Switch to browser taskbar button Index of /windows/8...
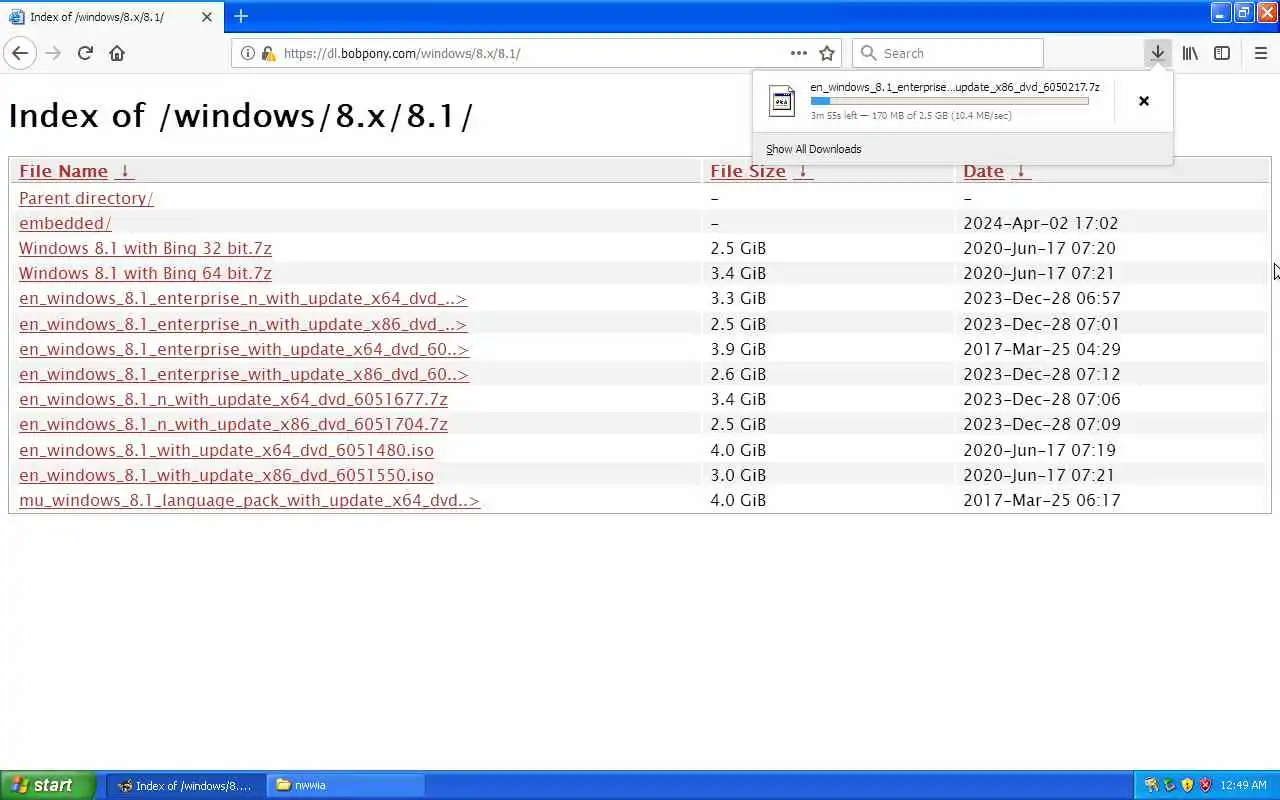The height and width of the screenshot is (800, 1280). [x=186, y=785]
